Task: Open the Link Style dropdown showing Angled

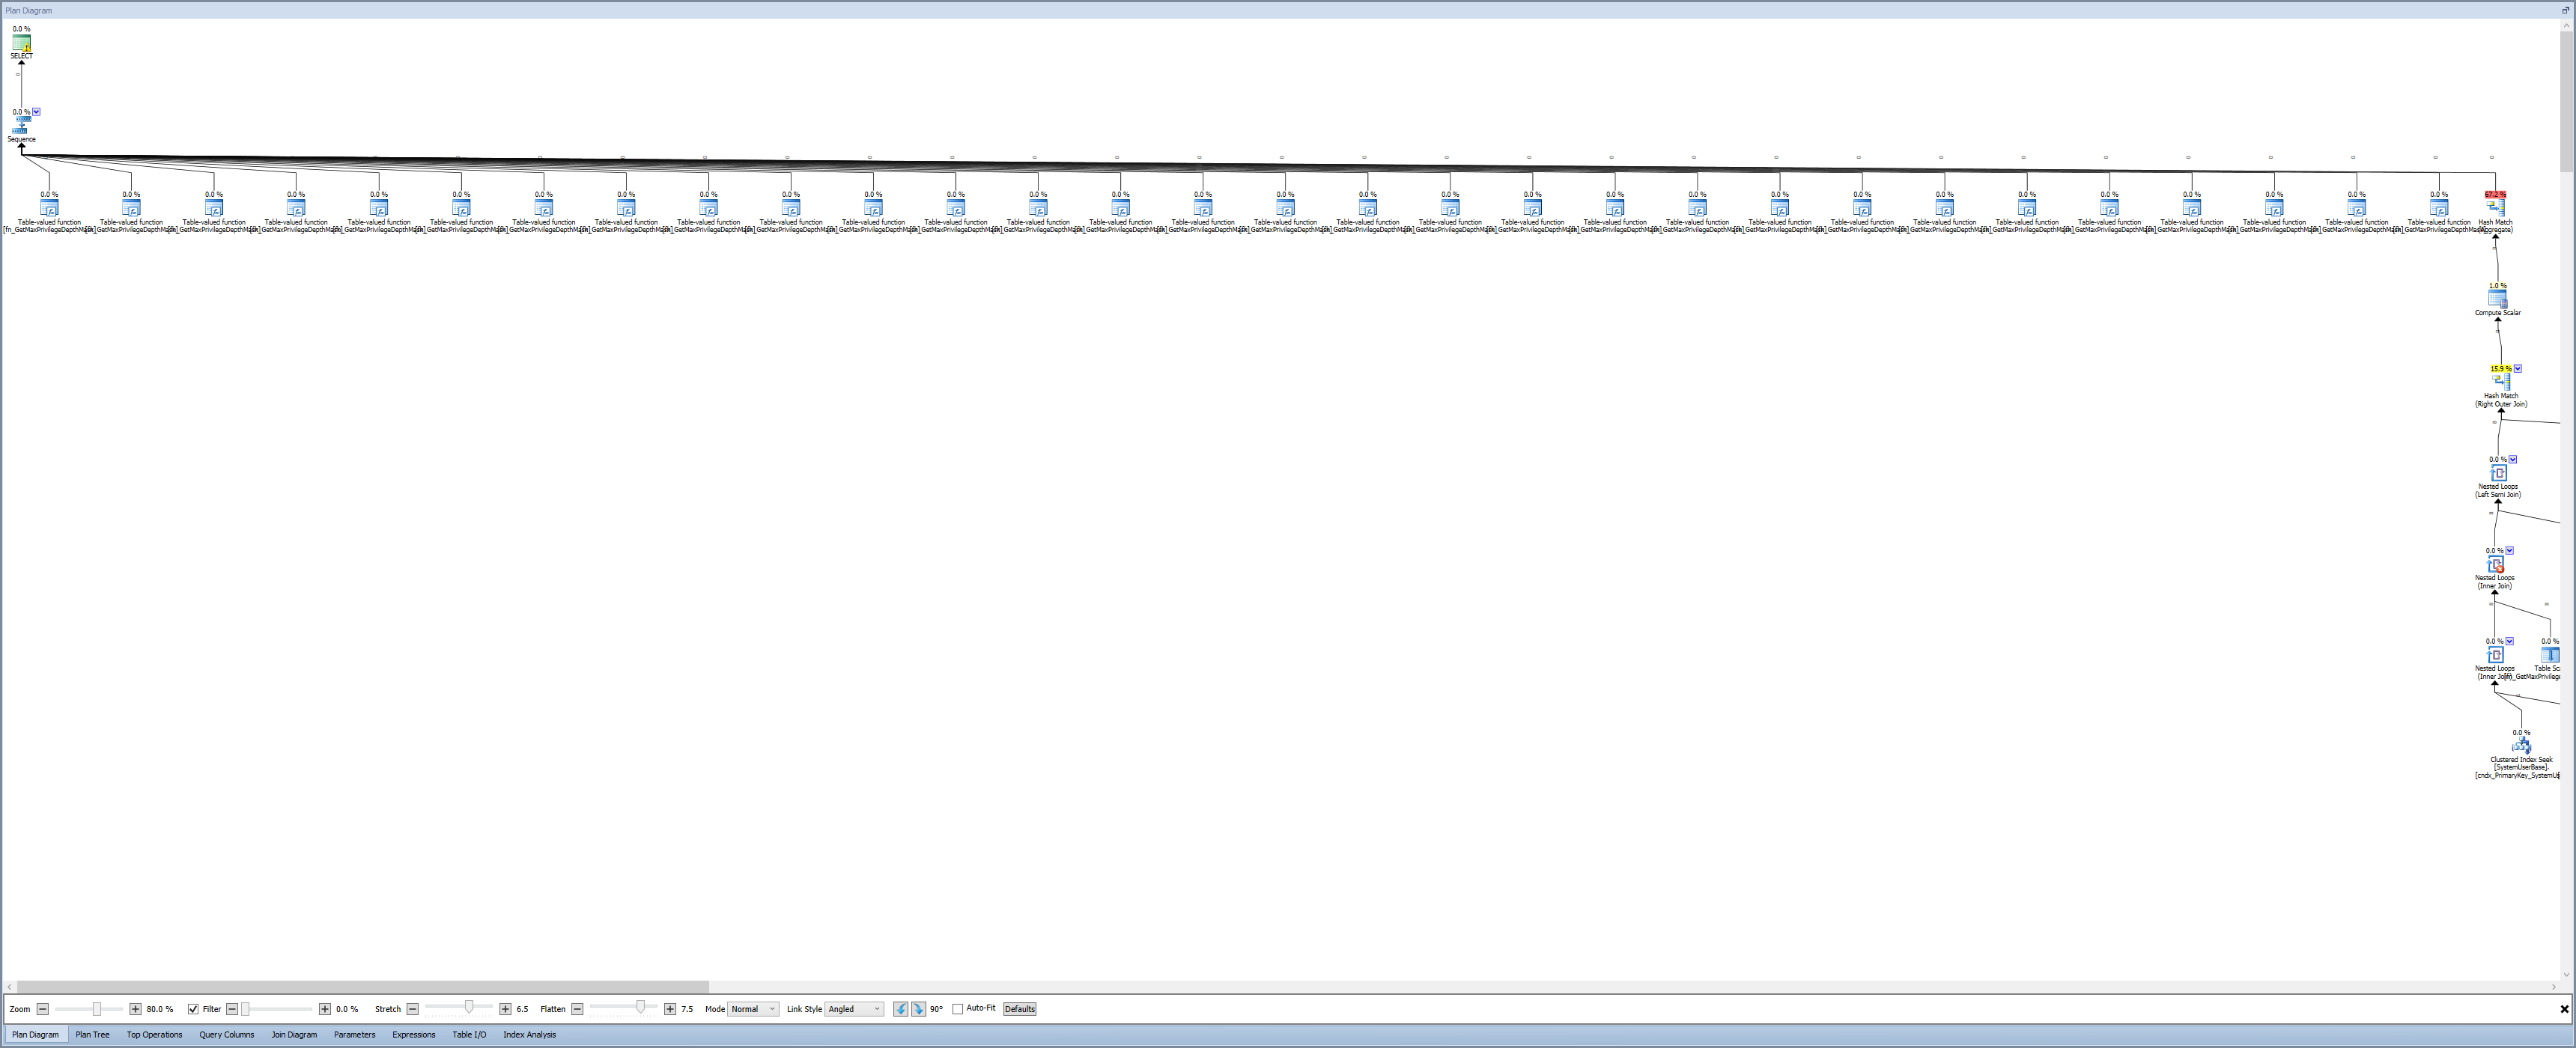Action: 854,1009
